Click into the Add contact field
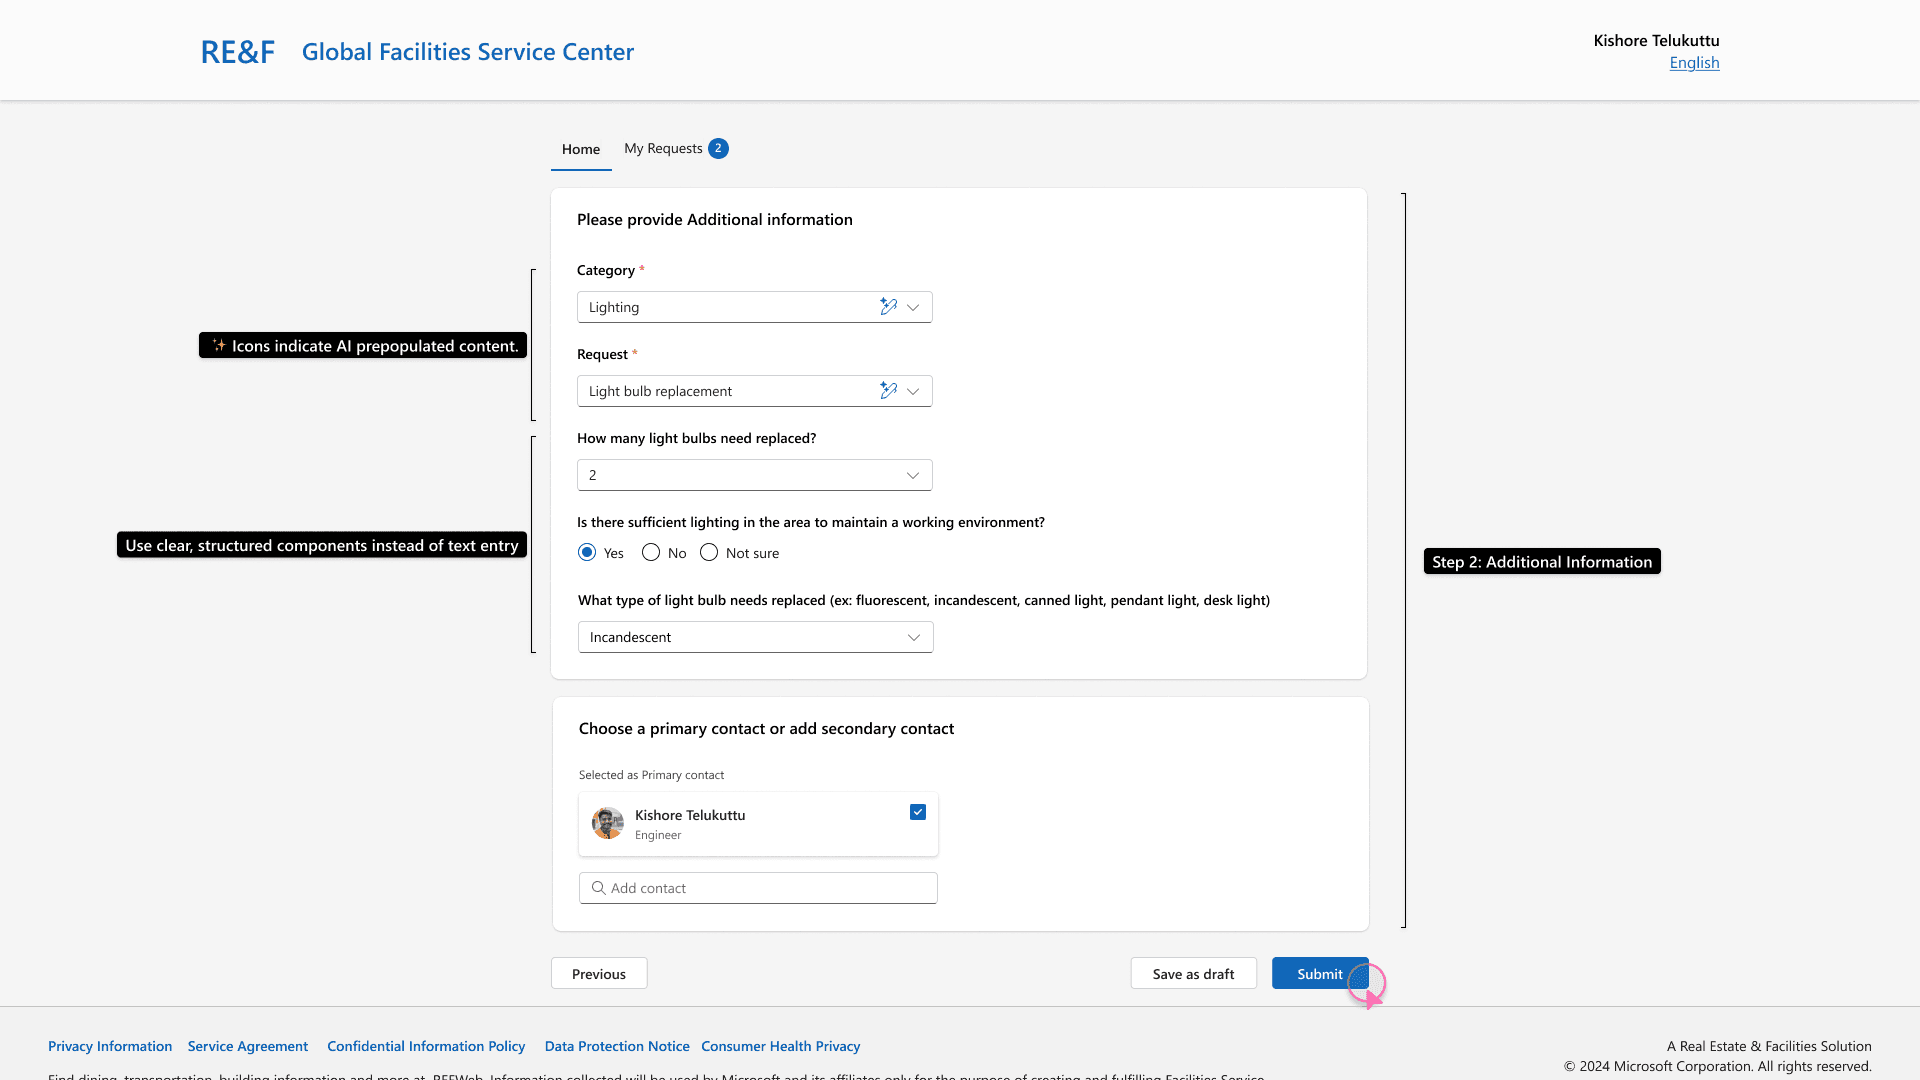 click(x=770, y=888)
